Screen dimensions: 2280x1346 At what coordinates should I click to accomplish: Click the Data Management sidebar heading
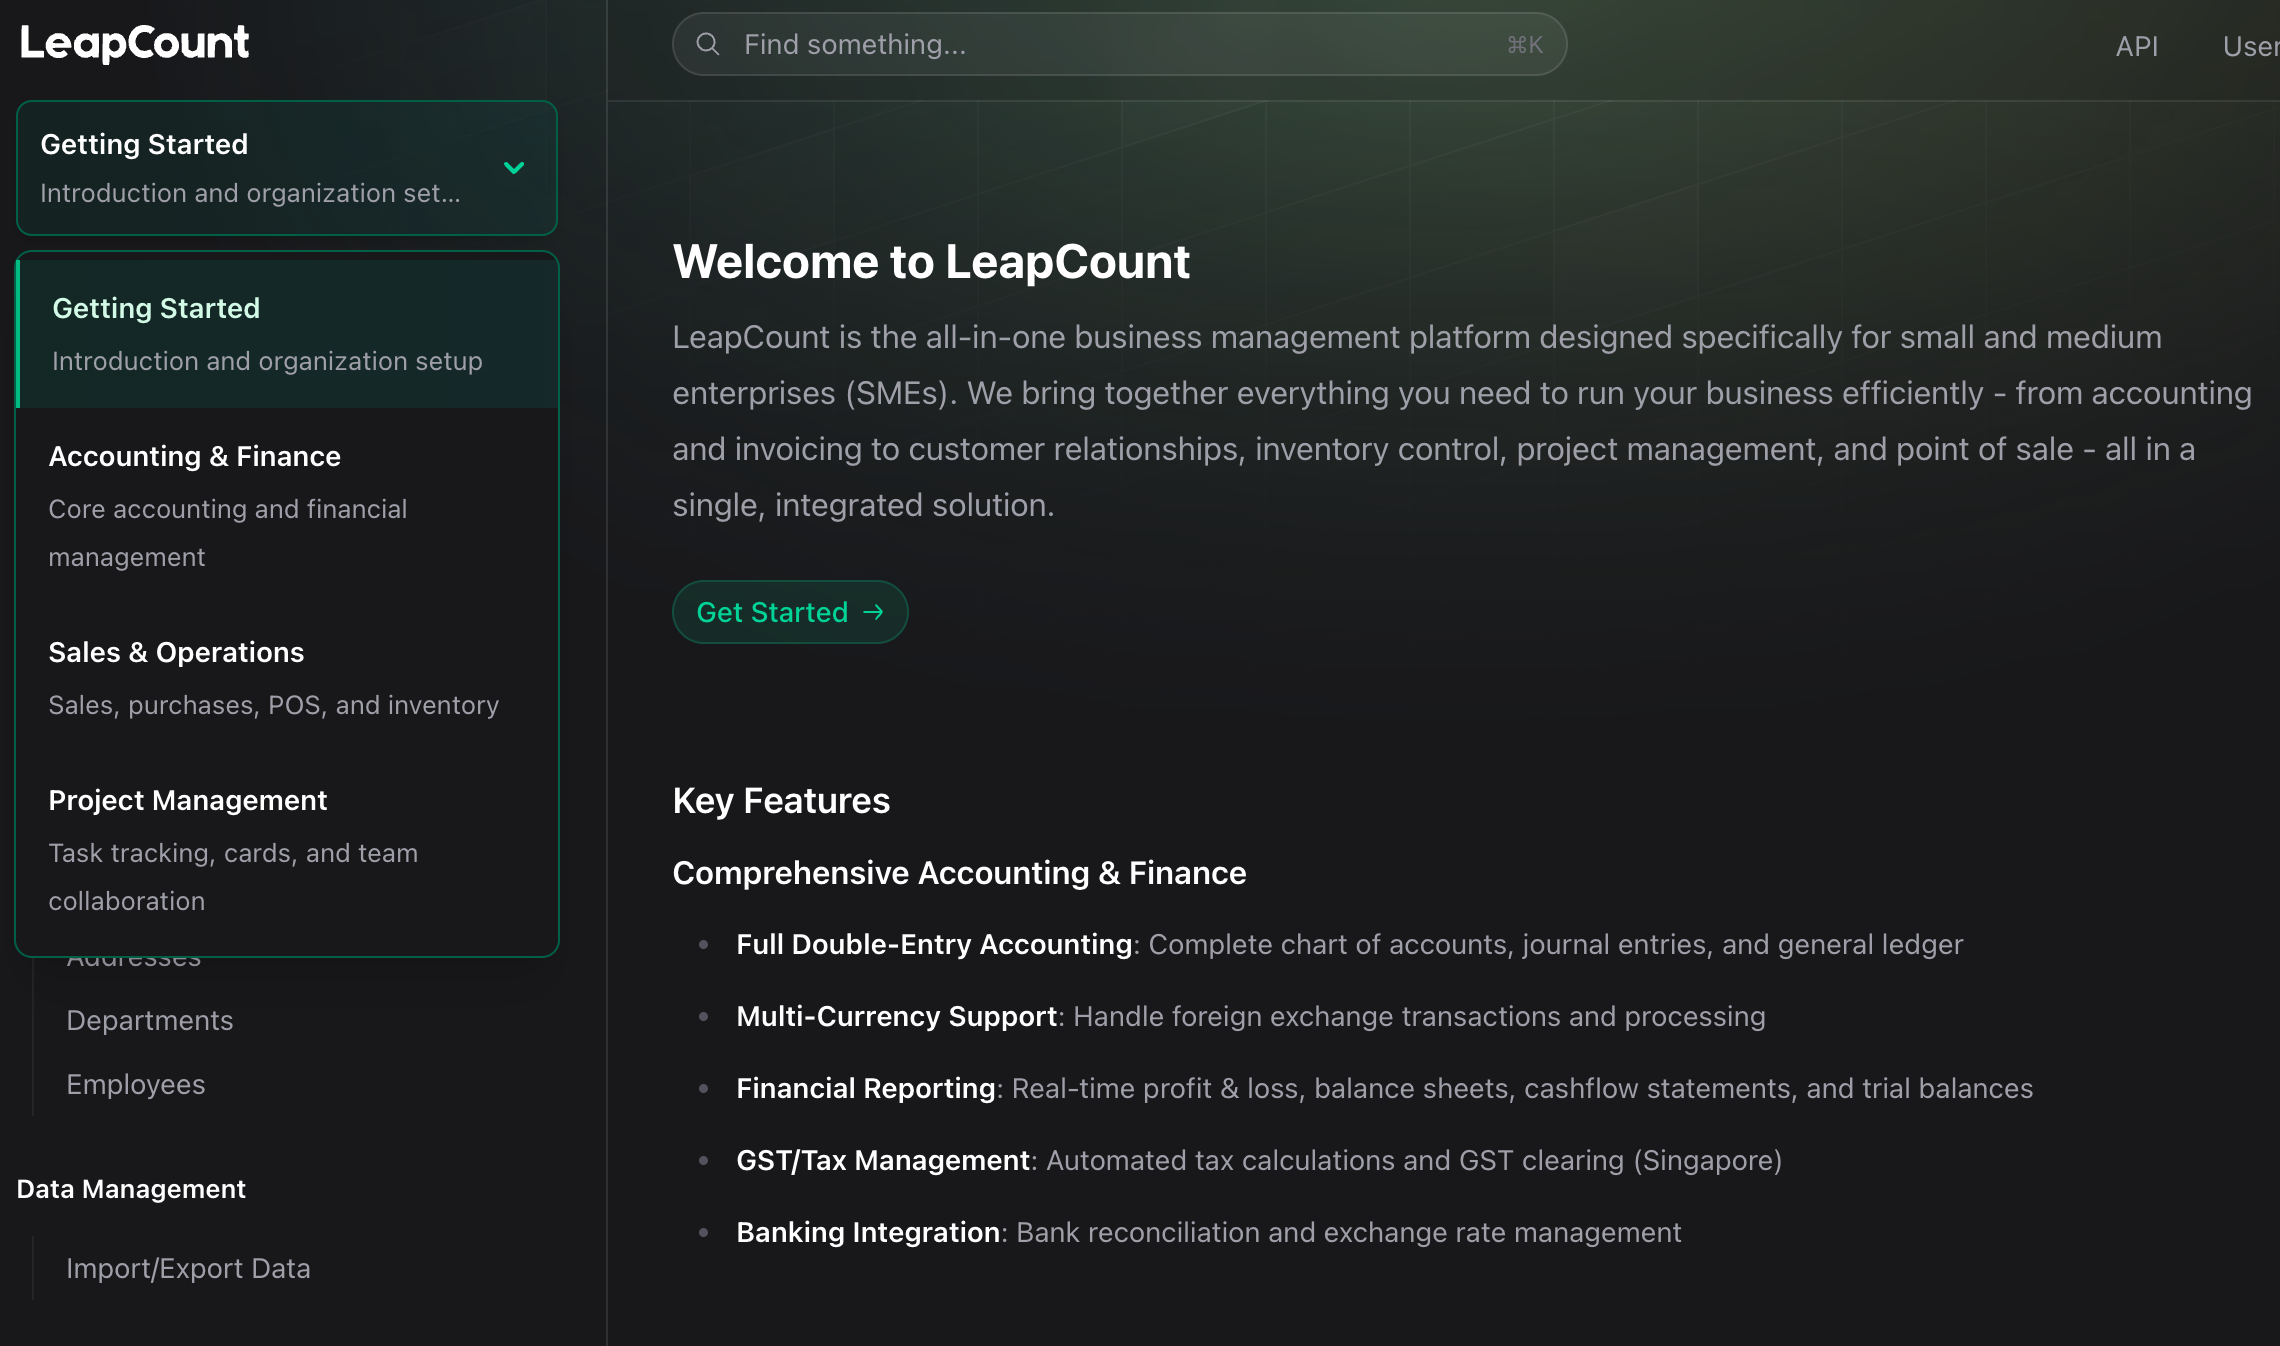(x=131, y=1188)
